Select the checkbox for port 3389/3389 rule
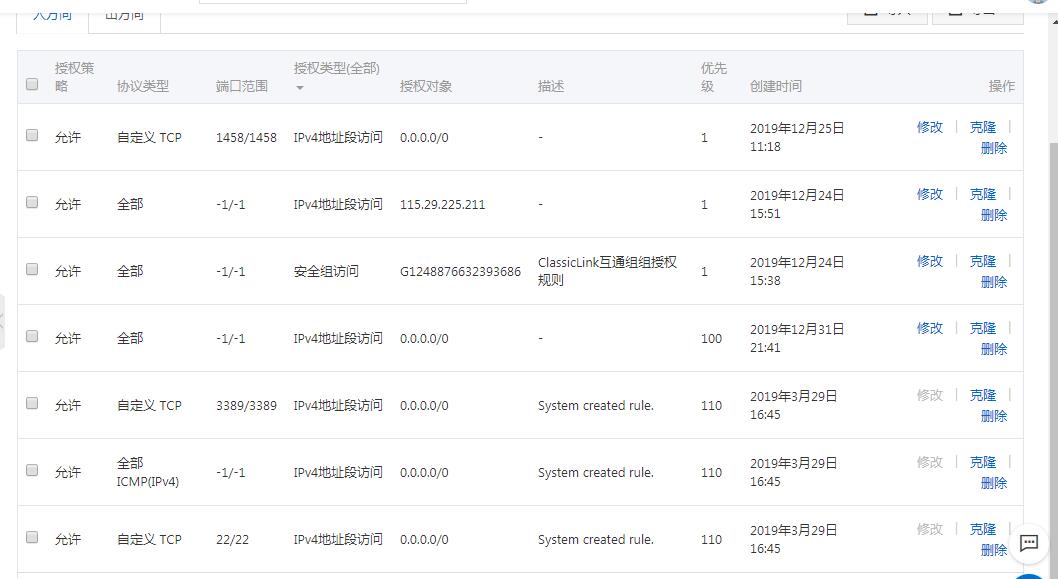The width and height of the screenshot is (1058, 579). [x=32, y=403]
